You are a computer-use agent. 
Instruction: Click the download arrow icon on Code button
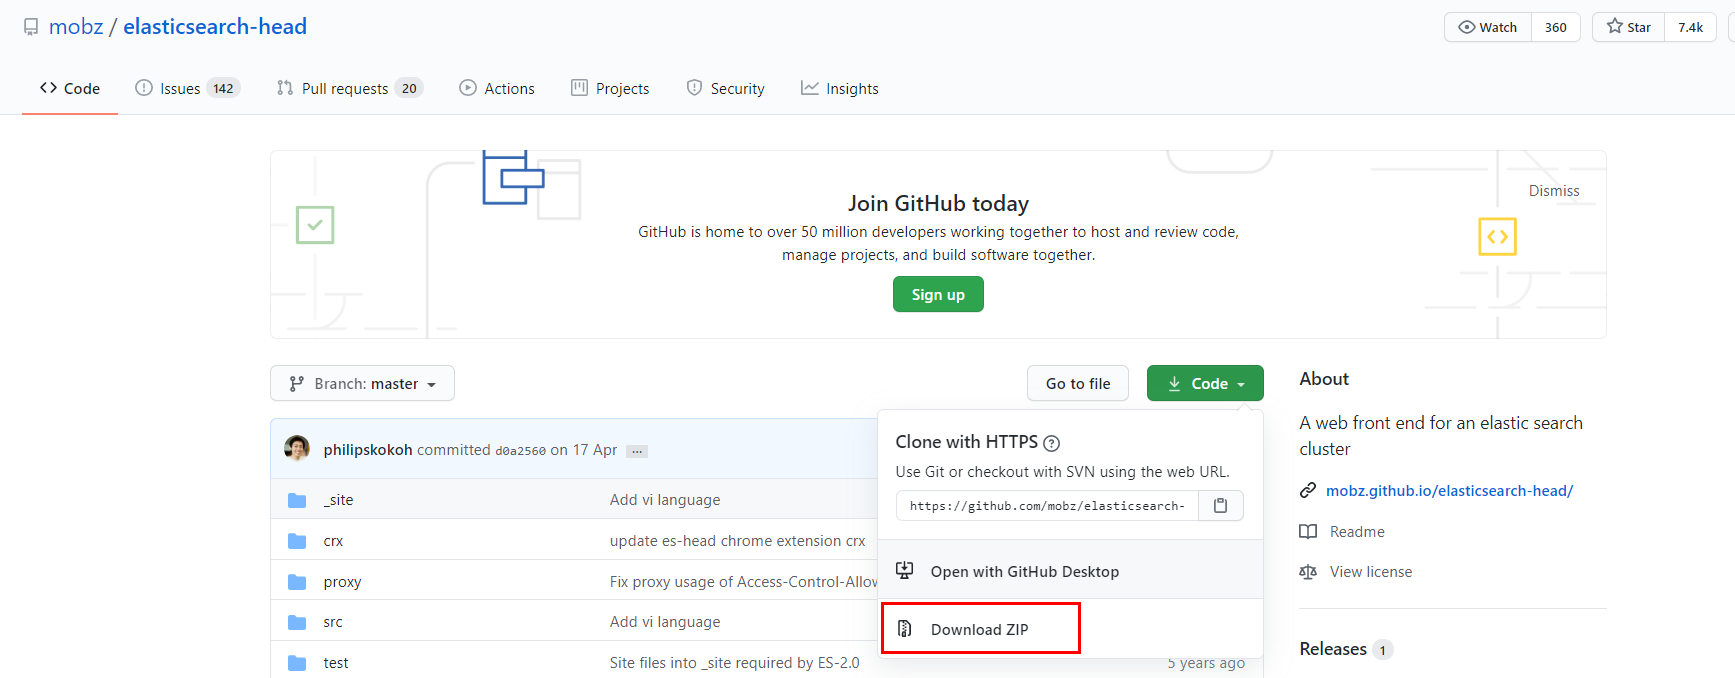click(x=1174, y=384)
